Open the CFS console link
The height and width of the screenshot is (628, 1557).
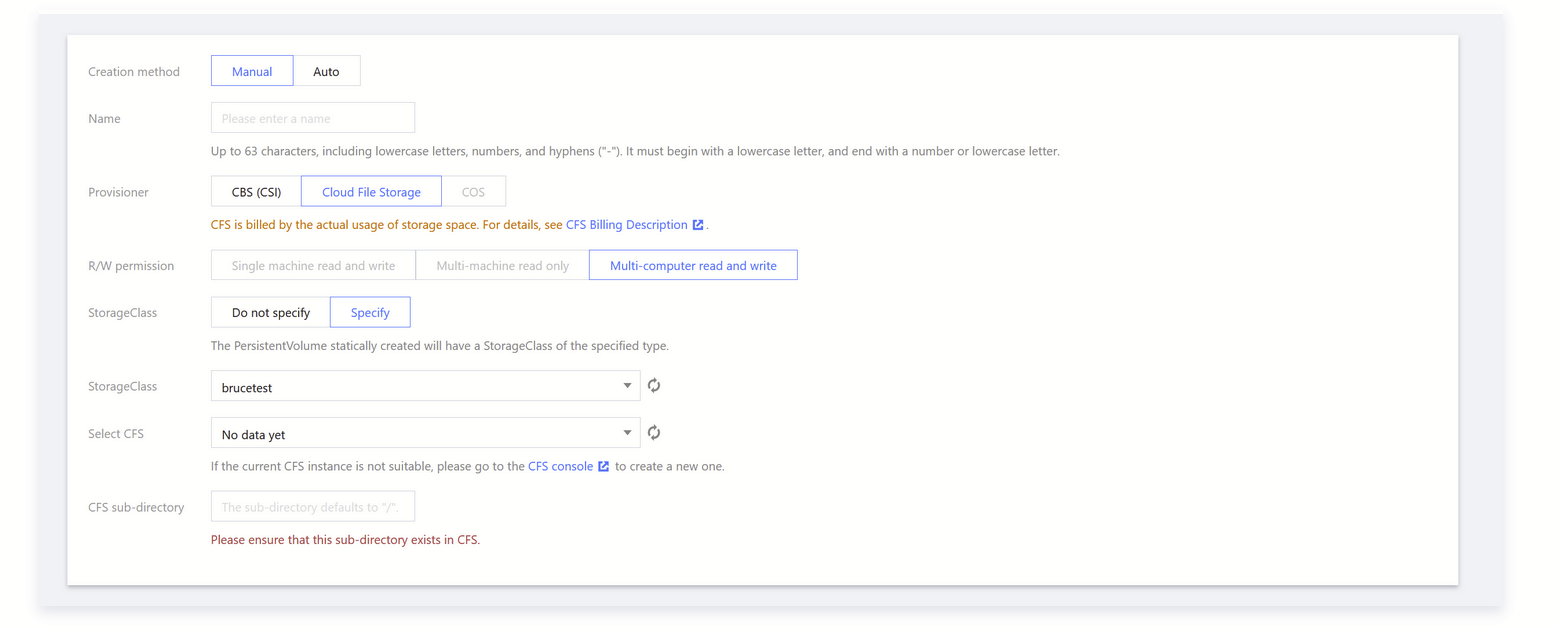pos(560,466)
